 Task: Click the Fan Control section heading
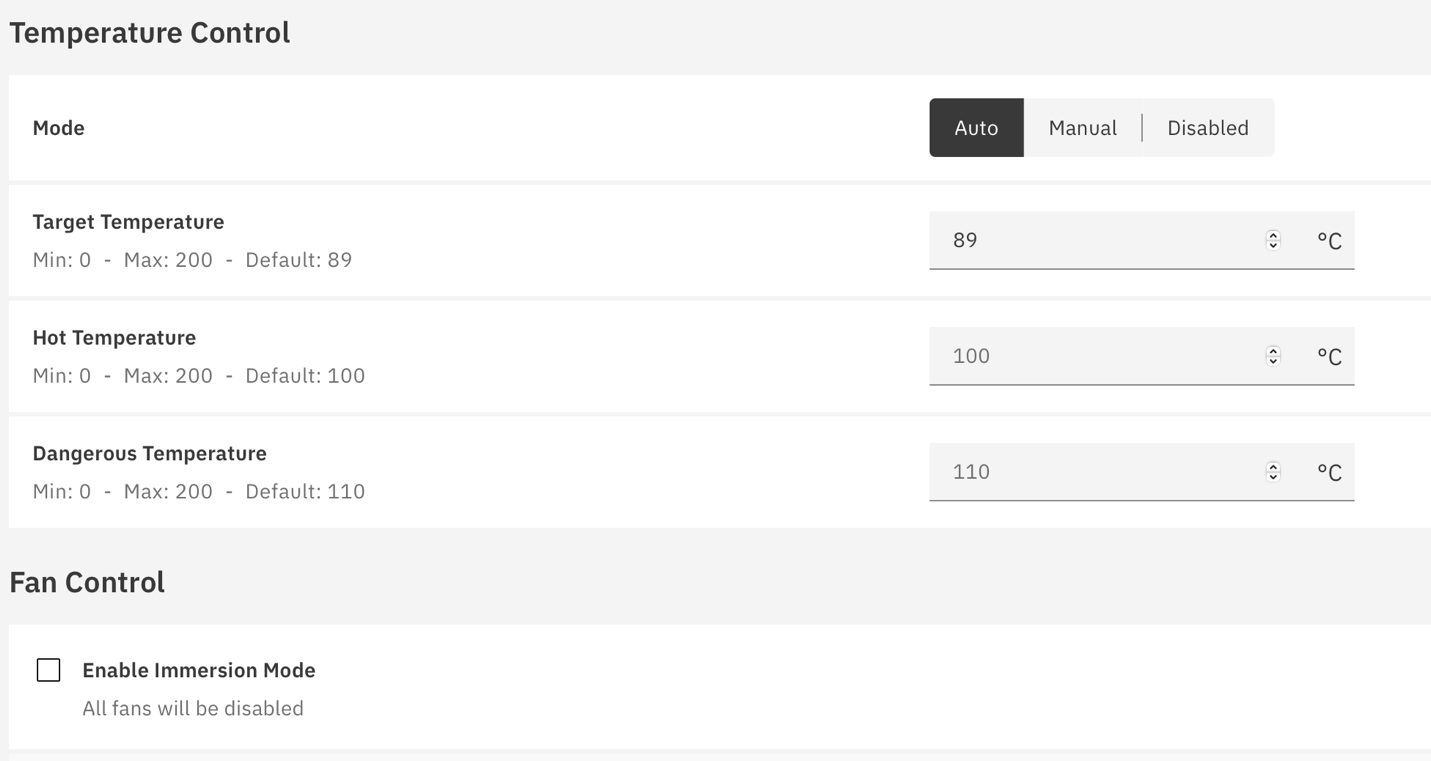87,582
